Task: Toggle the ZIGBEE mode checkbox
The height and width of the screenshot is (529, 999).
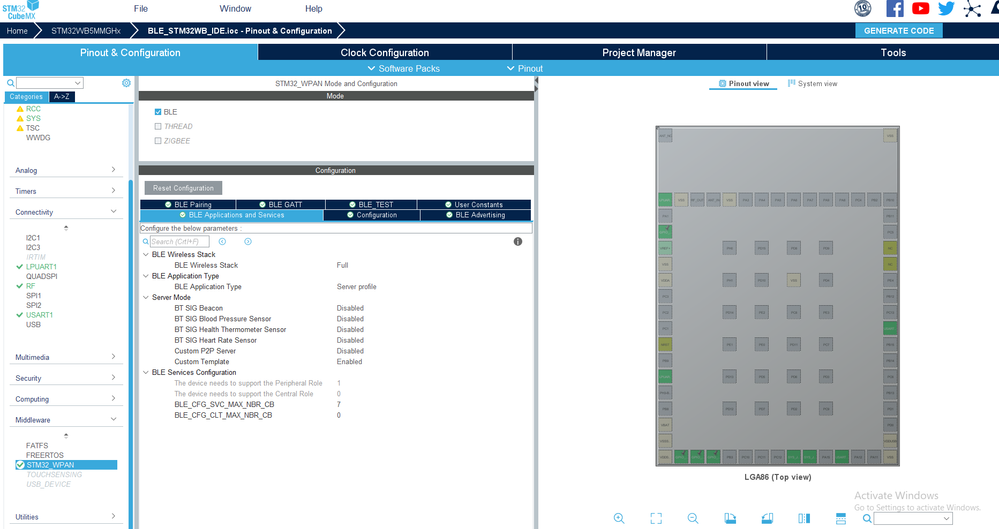Action: coord(158,141)
